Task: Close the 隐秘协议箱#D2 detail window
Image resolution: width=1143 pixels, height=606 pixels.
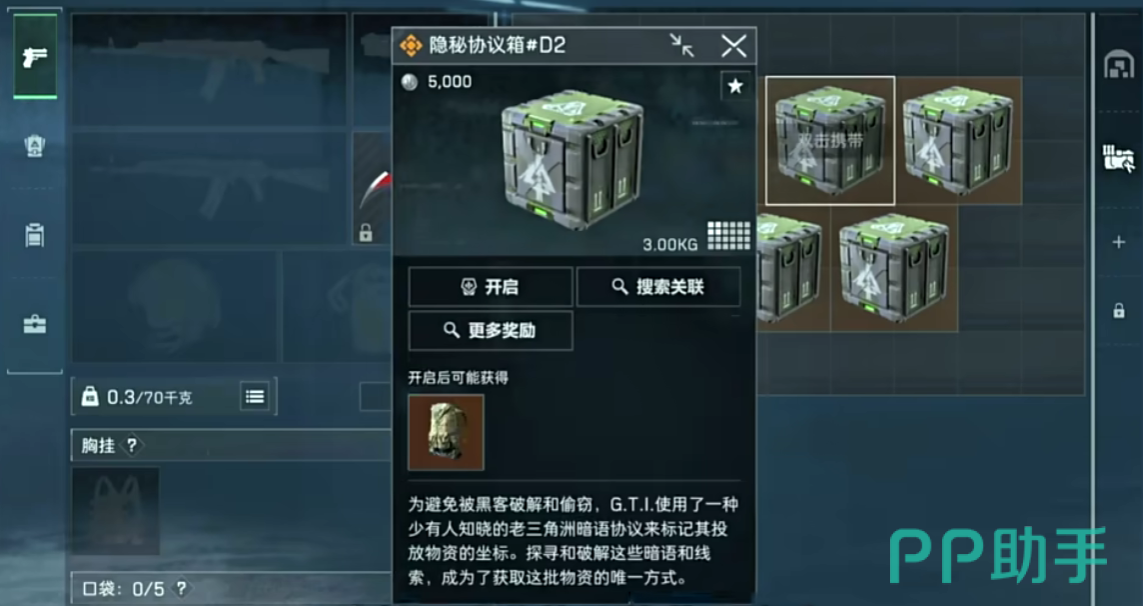Action: [x=733, y=46]
